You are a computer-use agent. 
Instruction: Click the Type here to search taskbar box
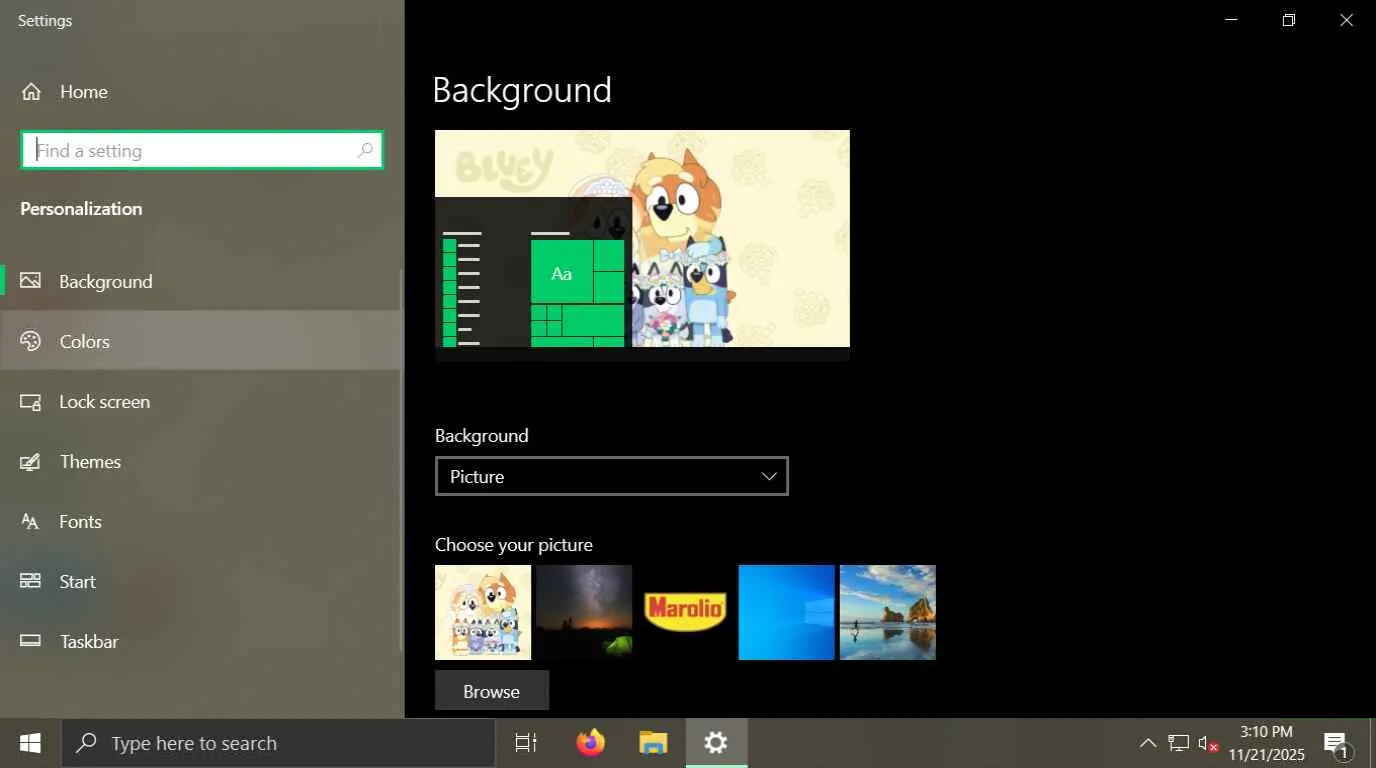(278, 743)
